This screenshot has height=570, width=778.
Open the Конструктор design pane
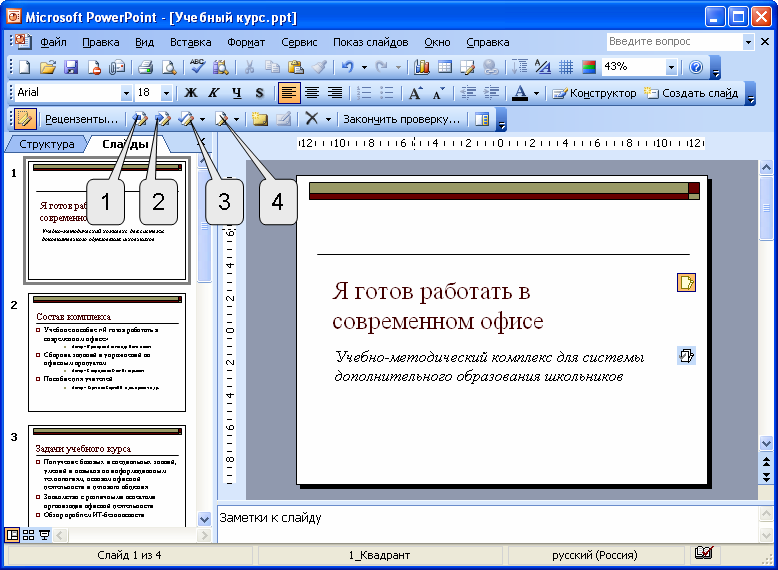point(594,93)
